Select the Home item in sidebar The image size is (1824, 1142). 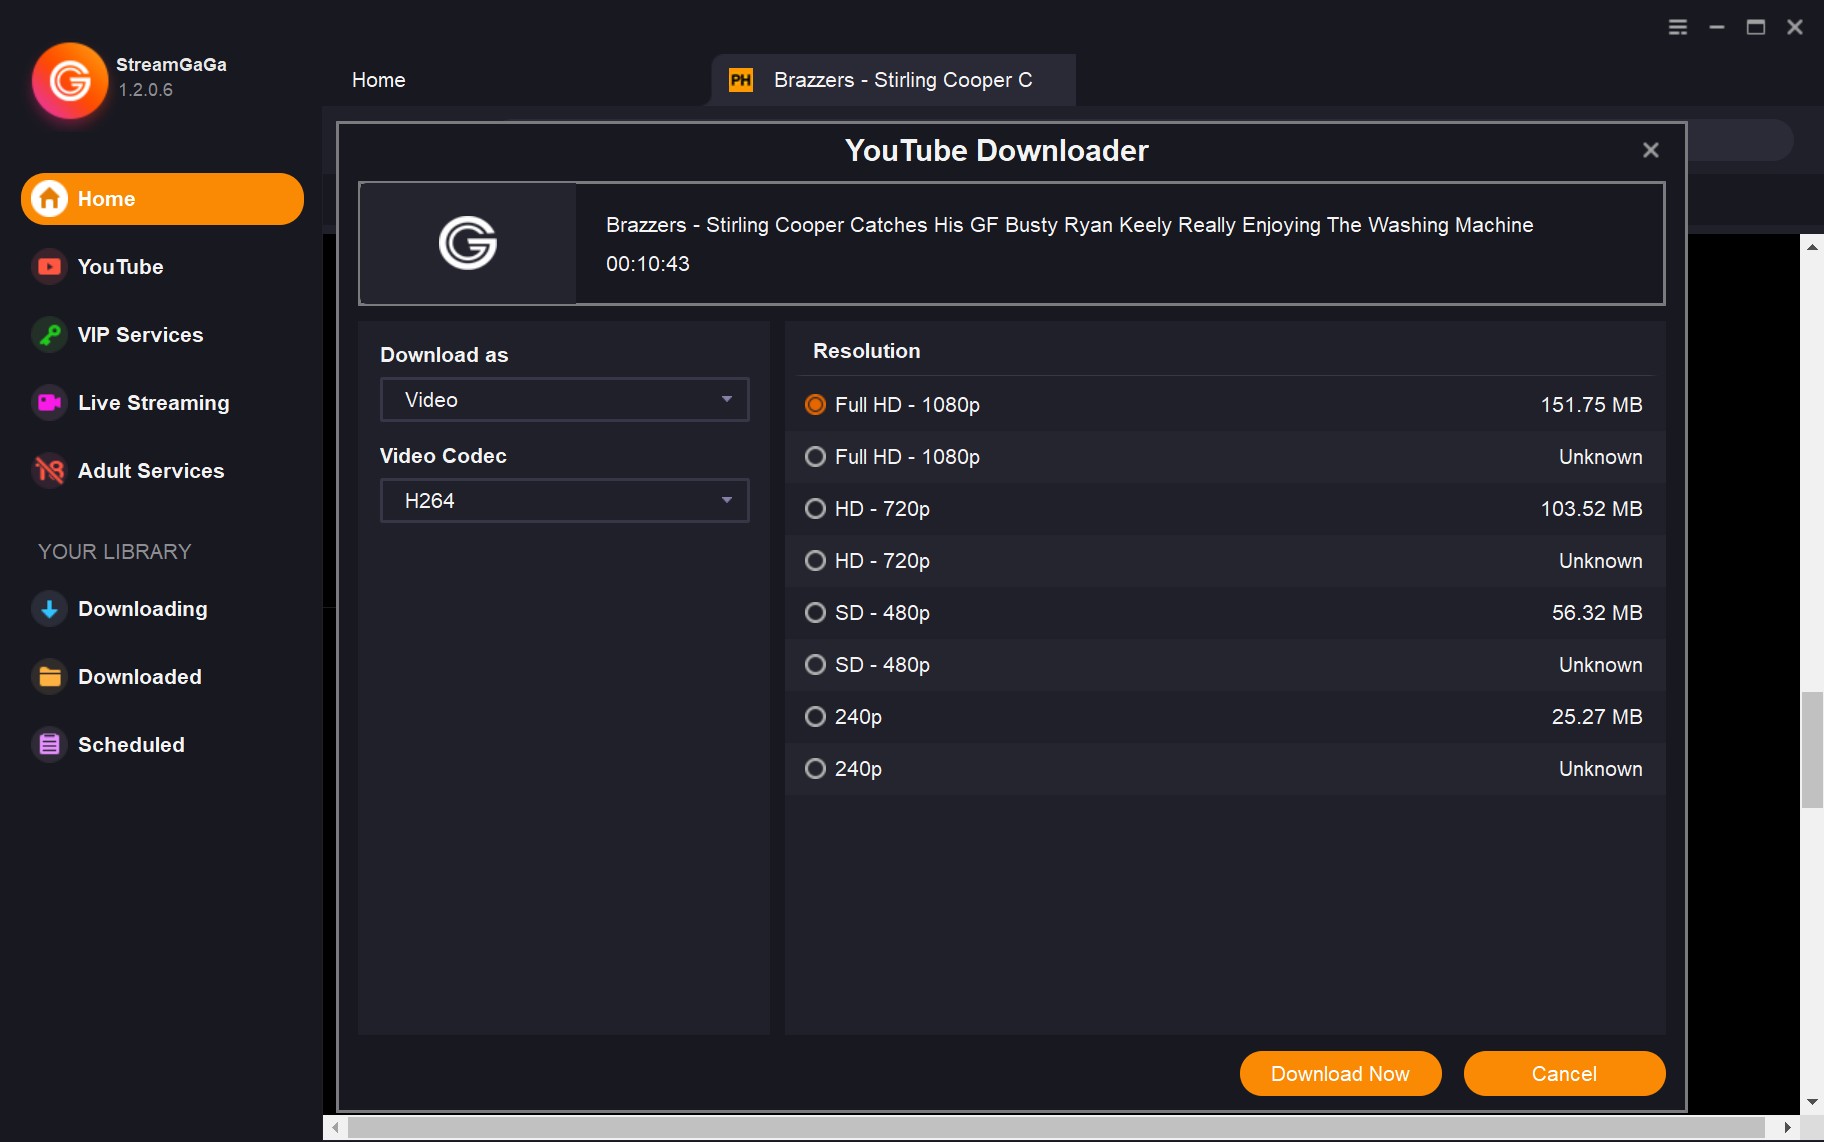point(162,199)
